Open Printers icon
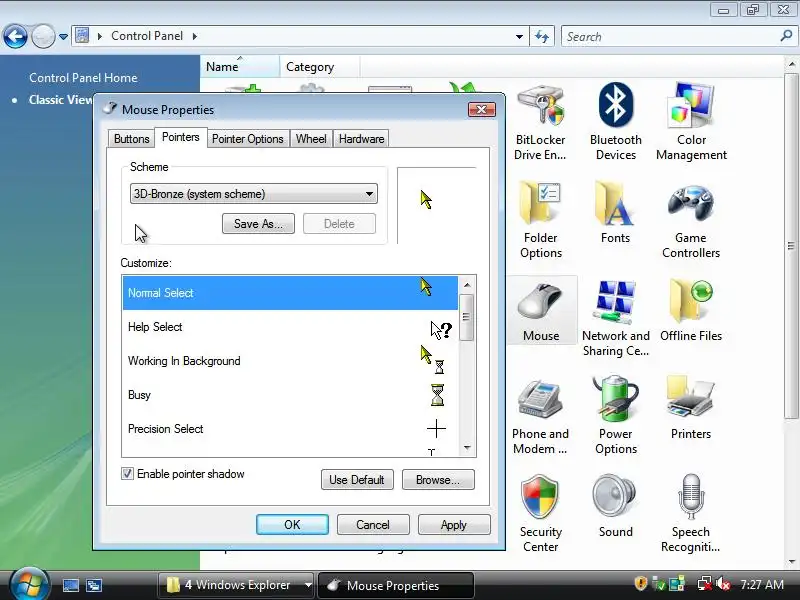This screenshot has width=800, height=600. [x=691, y=408]
